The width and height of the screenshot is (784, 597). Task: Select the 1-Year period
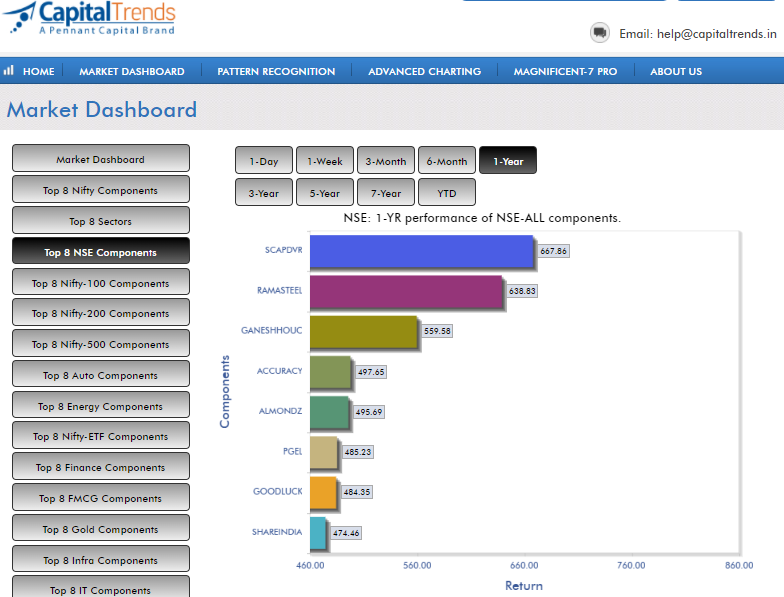tap(508, 160)
